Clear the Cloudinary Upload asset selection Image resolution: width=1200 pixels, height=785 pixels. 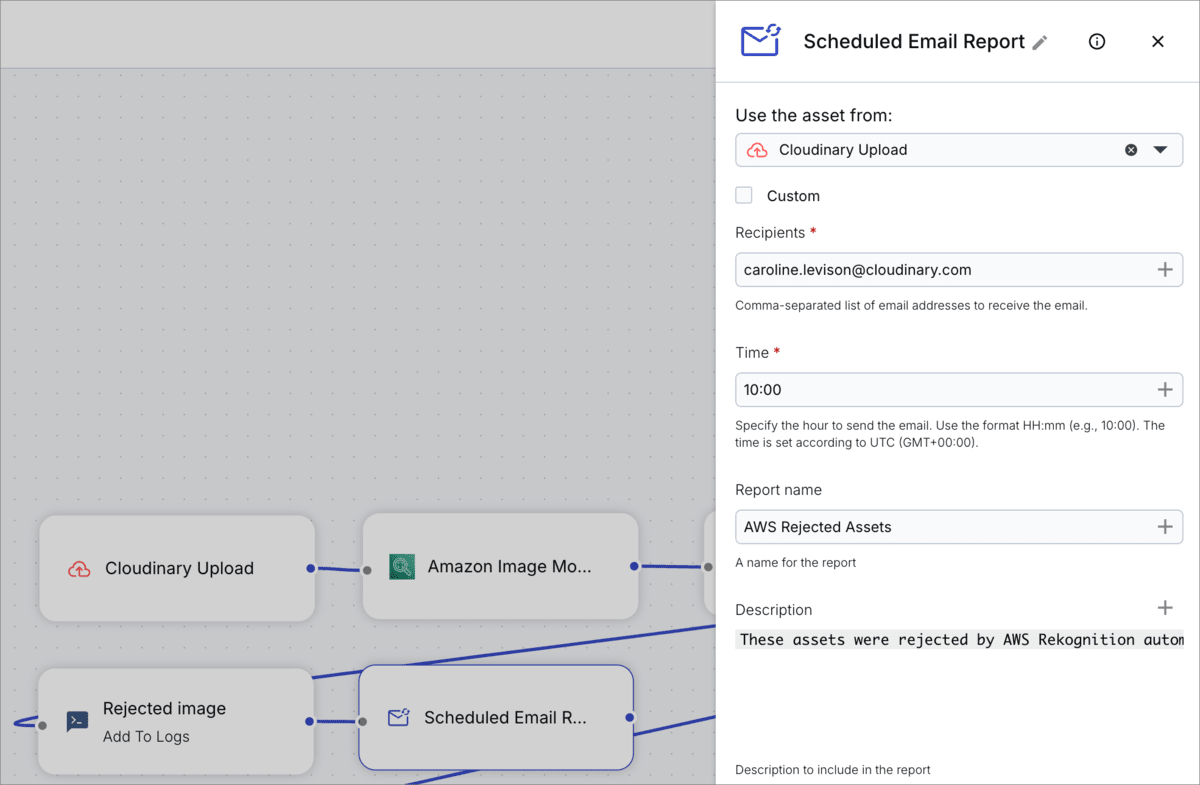1131,150
